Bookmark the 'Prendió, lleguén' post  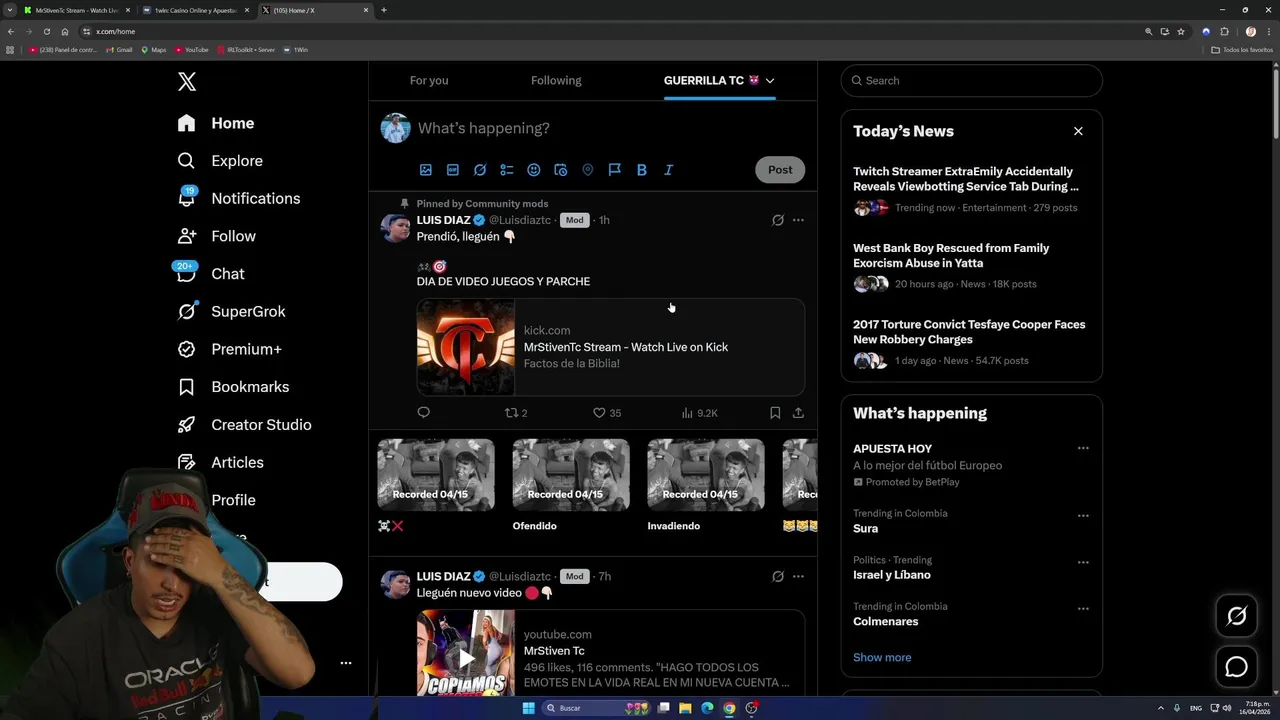pos(775,412)
